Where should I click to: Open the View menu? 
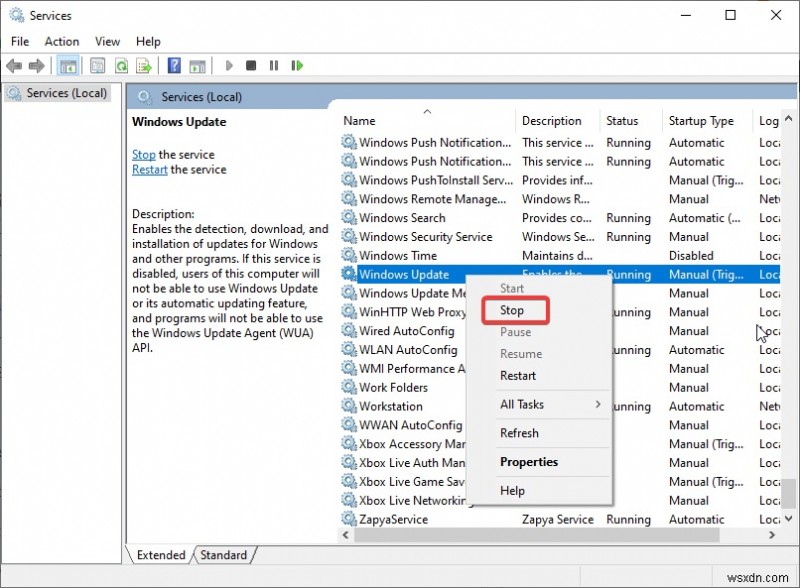coord(107,41)
